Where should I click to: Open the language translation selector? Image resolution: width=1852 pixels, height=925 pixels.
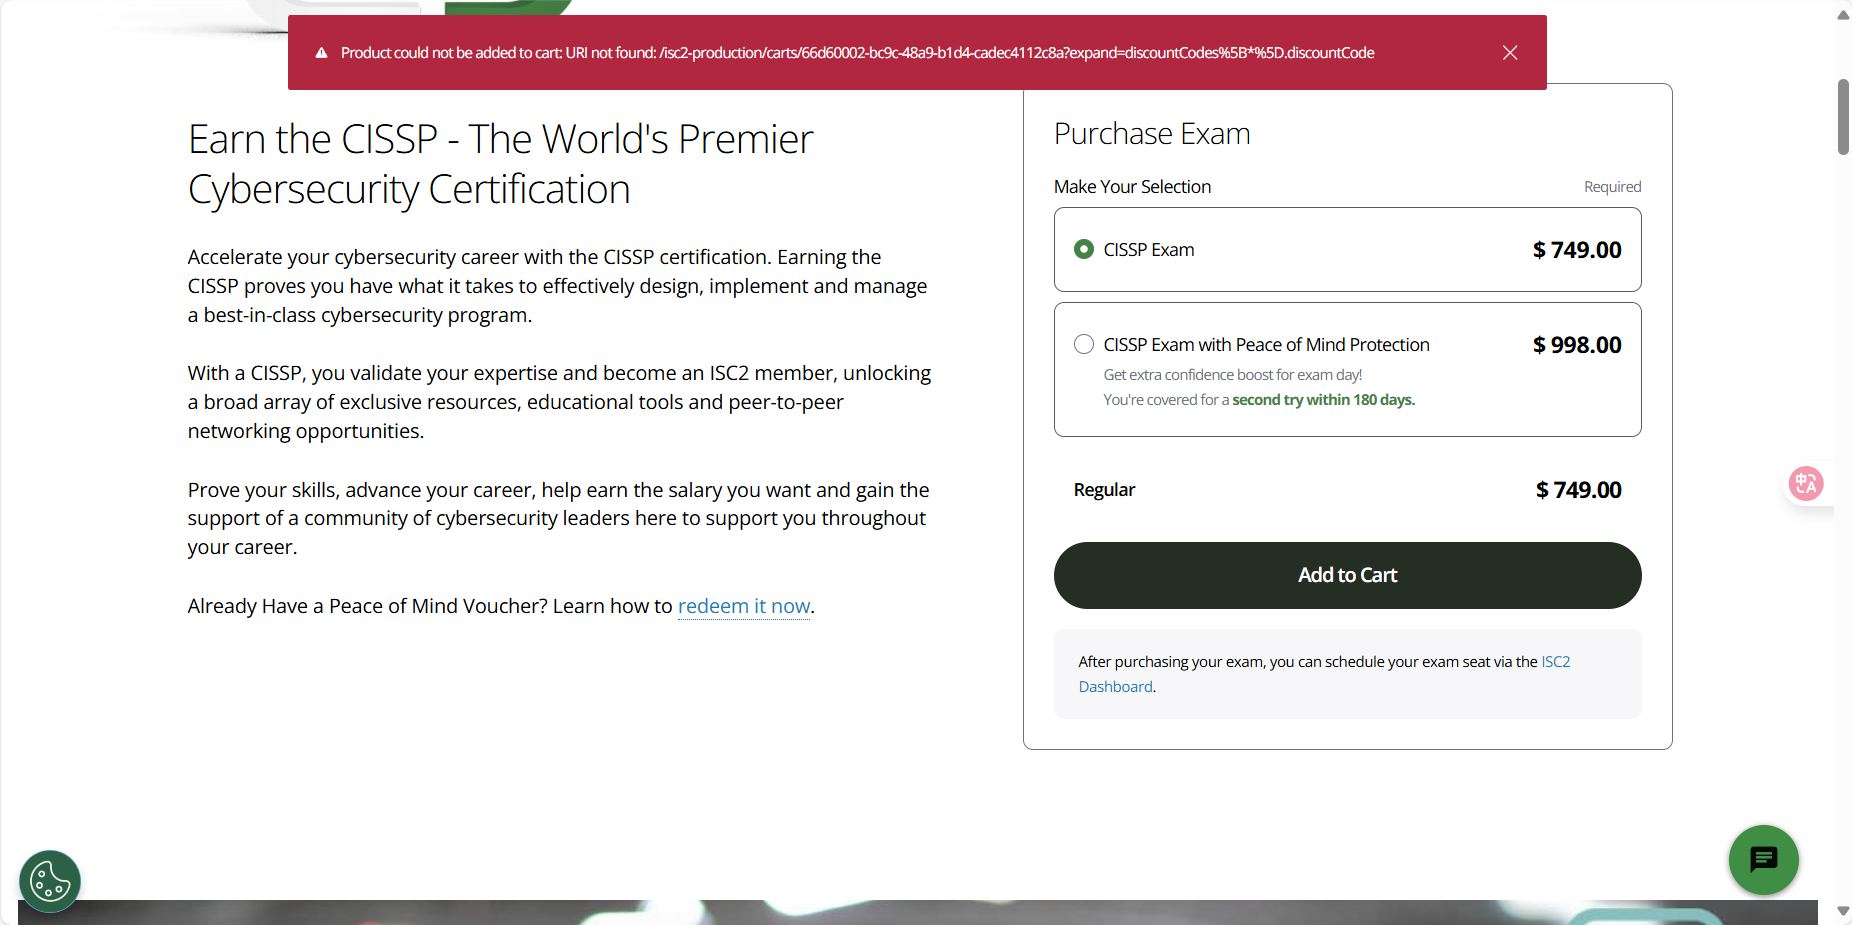tap(1808, 483)
